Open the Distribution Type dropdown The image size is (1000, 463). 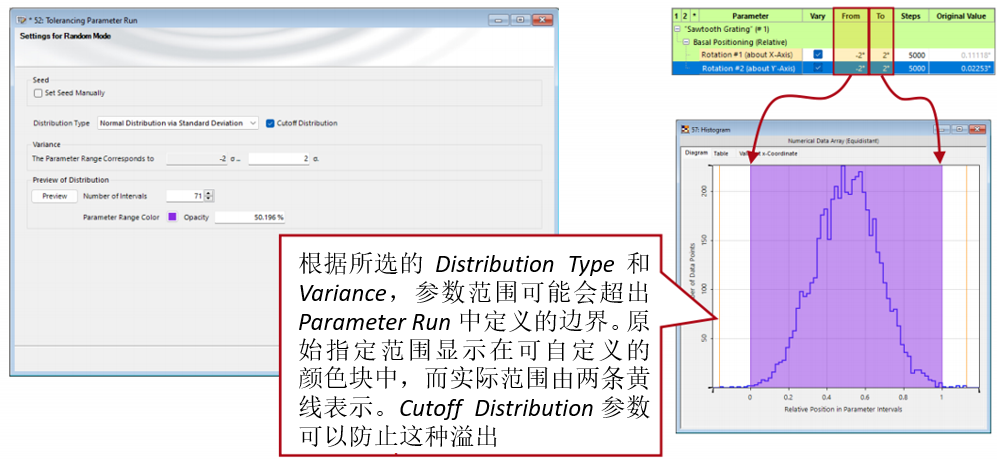tap(178, 123)
